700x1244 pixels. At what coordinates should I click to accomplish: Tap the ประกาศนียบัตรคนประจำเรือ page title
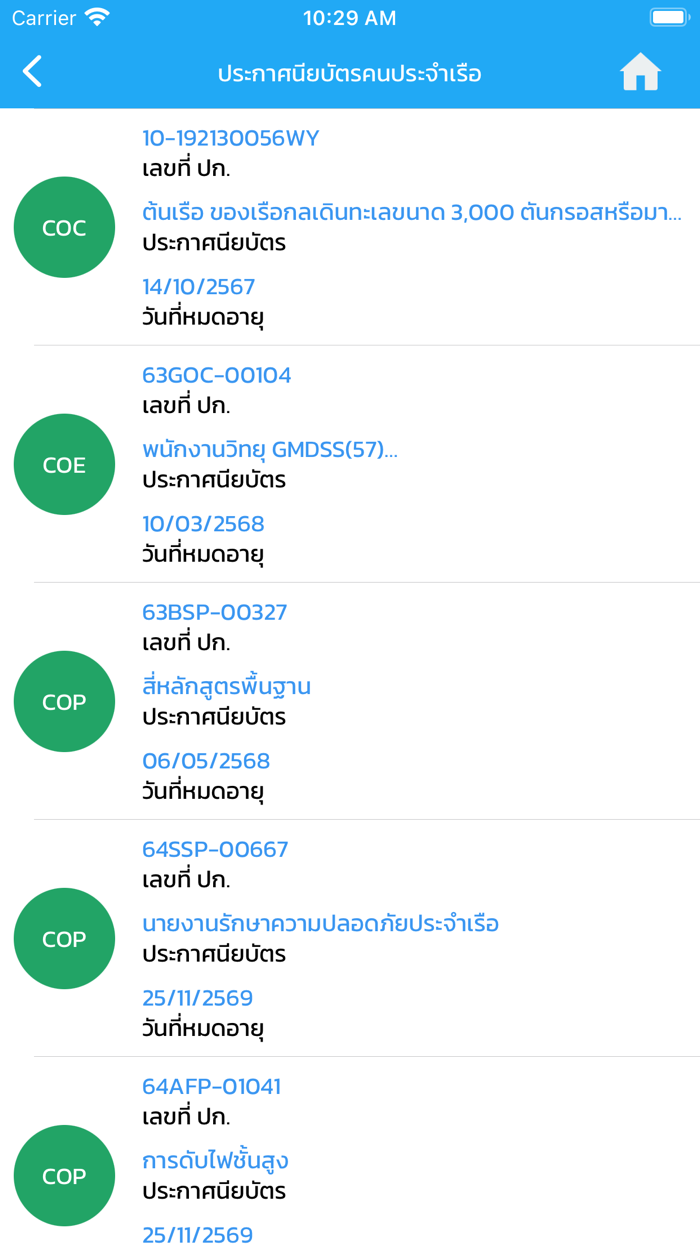click(350, 73)
